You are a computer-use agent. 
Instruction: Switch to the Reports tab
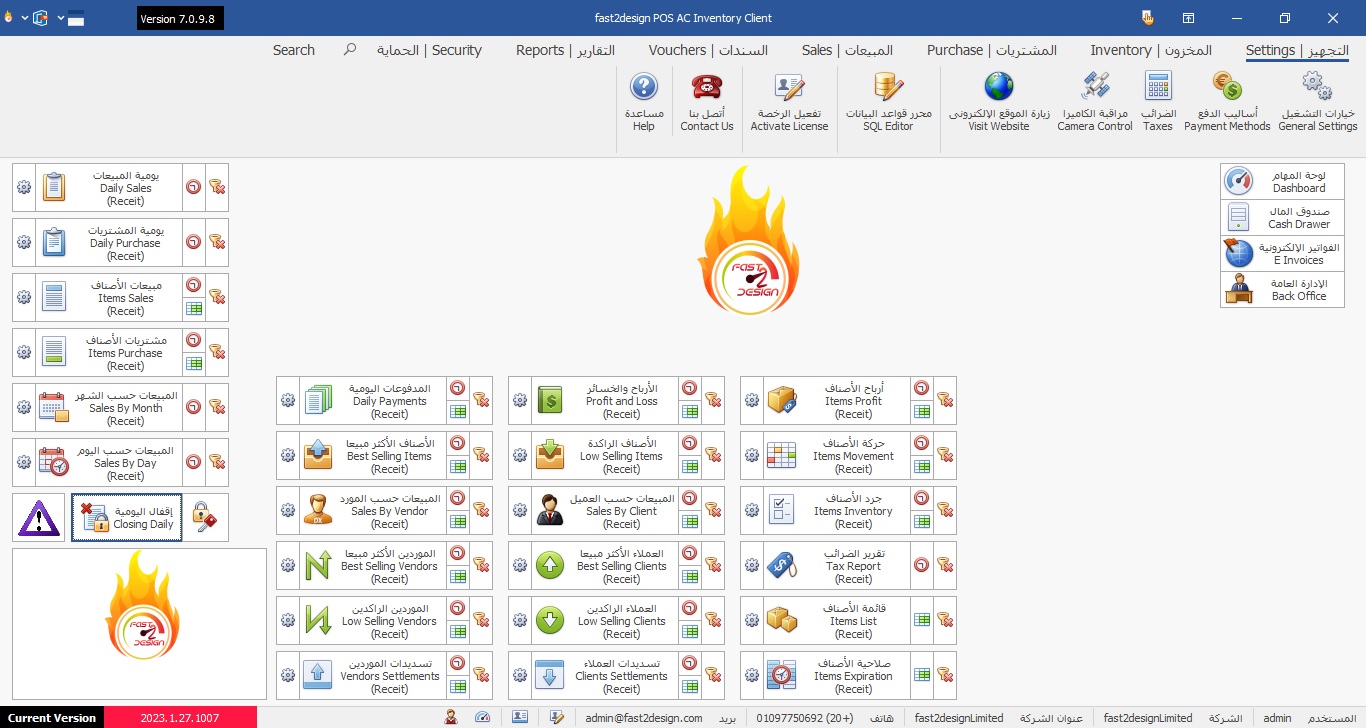(x=565, y=50)
